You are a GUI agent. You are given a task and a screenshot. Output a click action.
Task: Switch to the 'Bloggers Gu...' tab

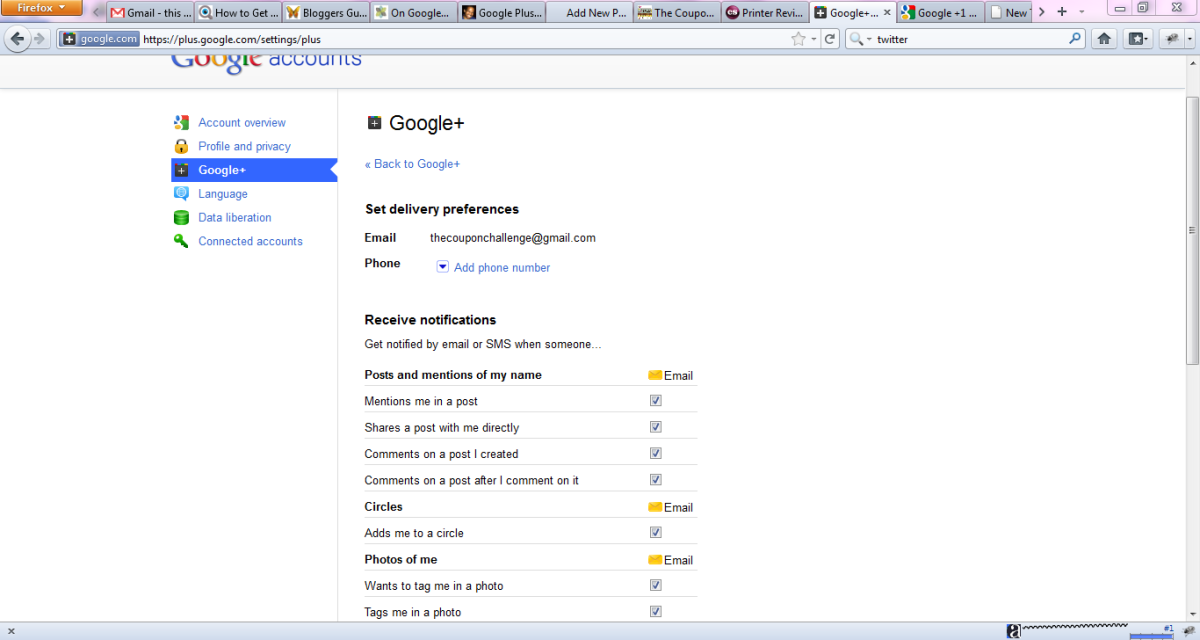(x=325, y=13)
